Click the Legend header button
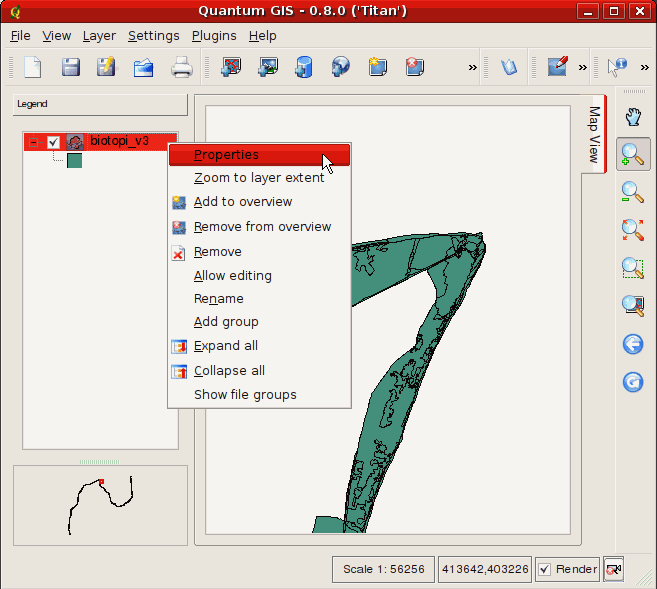This screenshot has height=589, width=657. pyautogui.click(x=100, y=104)
